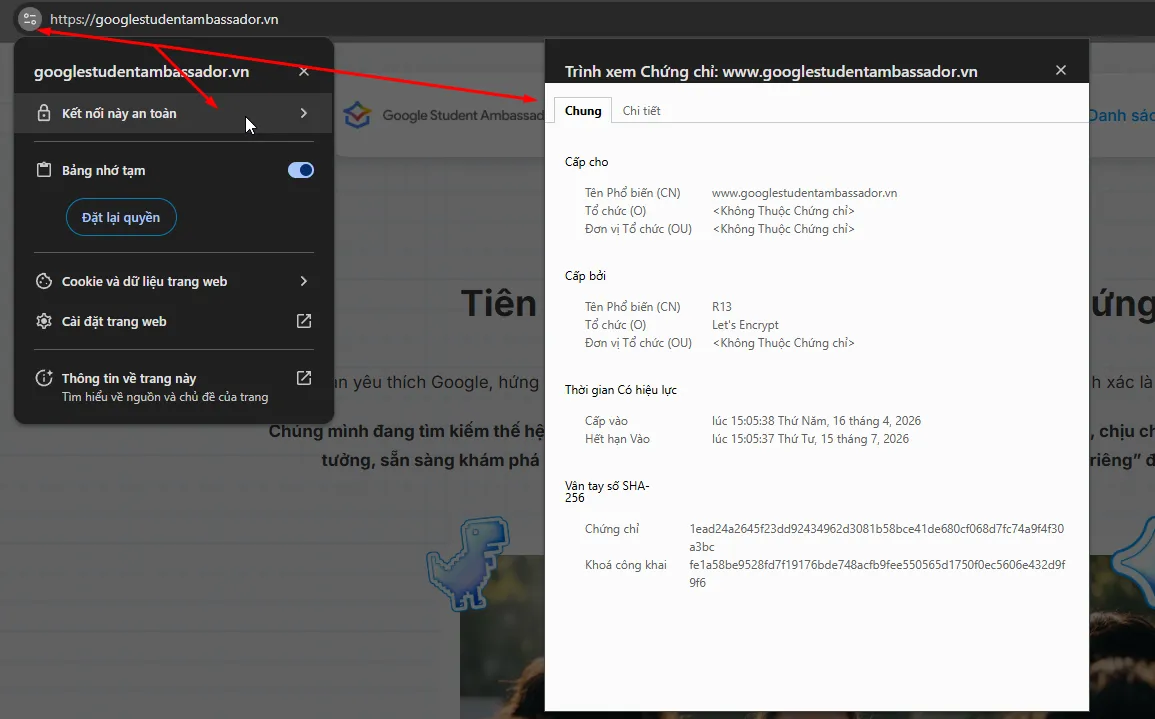Click the gear icon for Cài đặt trang web
The image size is (1155, 719).
43,322
